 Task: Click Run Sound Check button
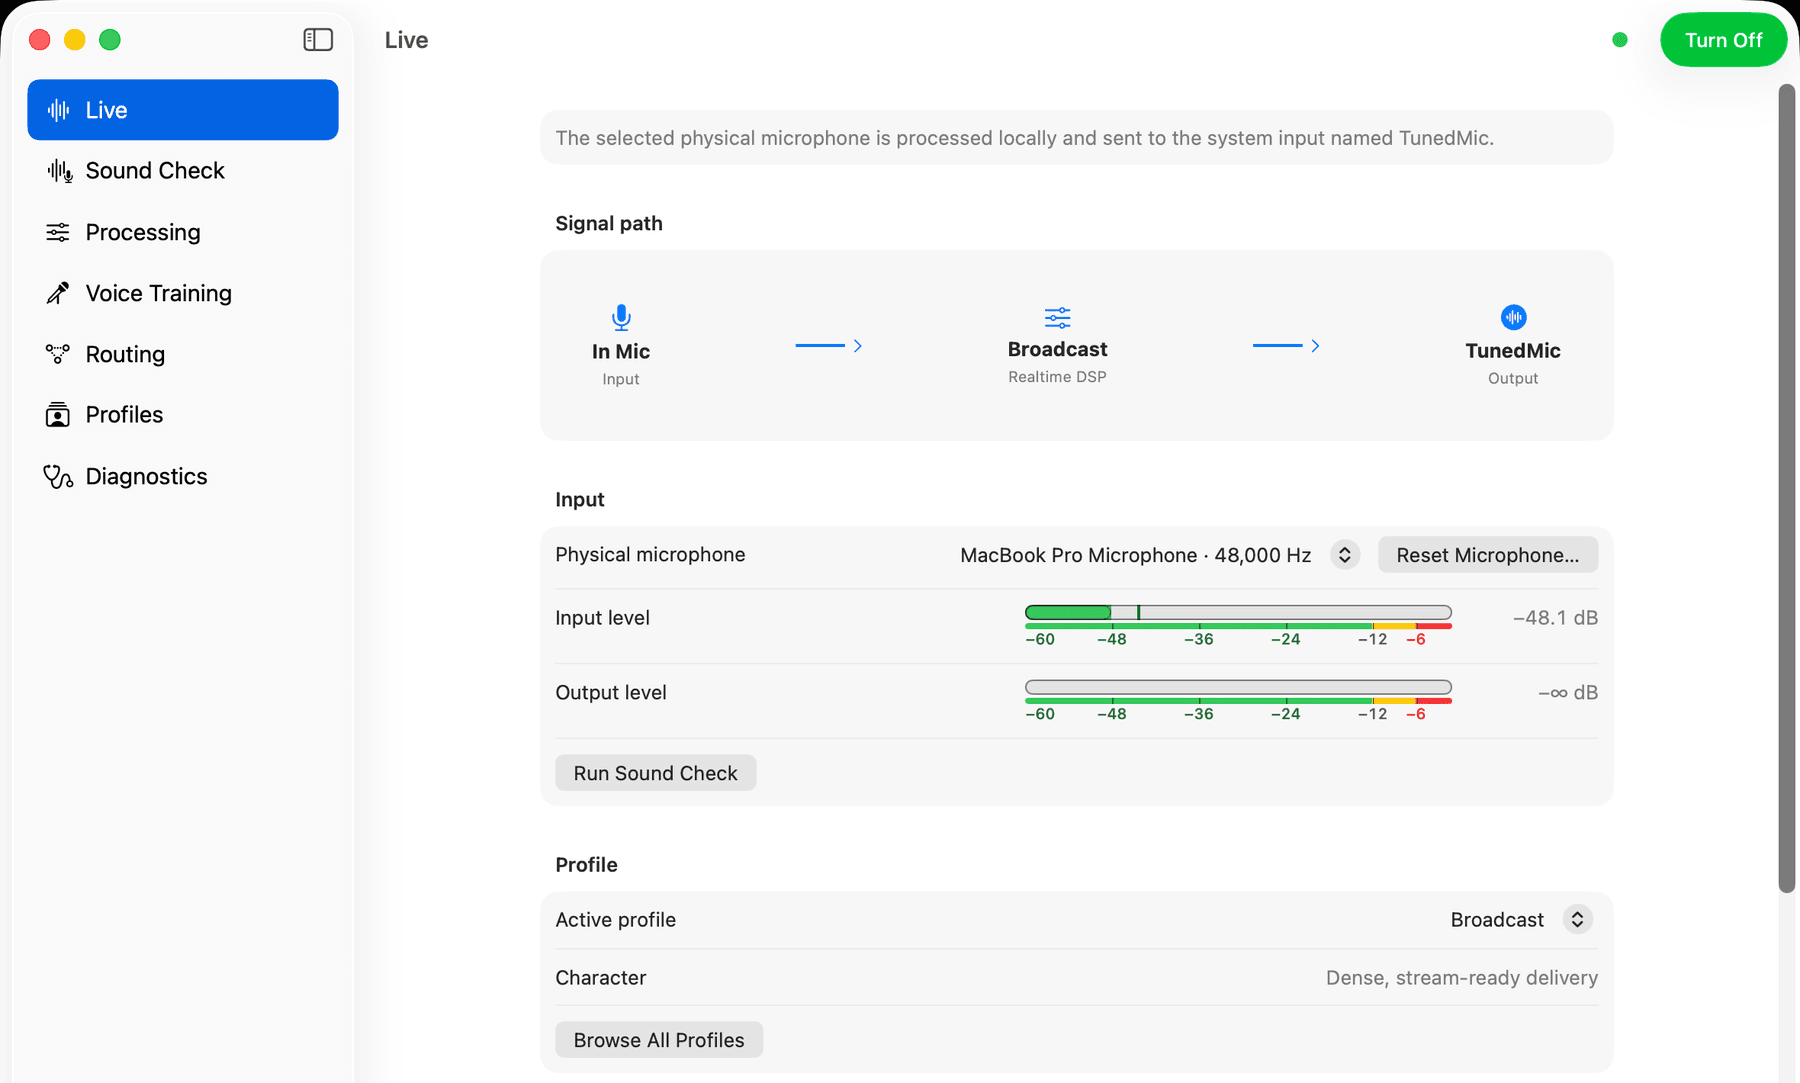655,773
